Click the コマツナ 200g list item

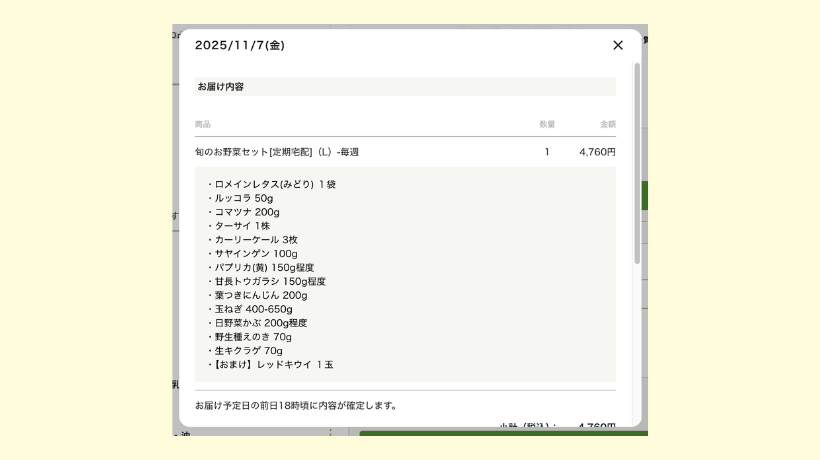246,213
